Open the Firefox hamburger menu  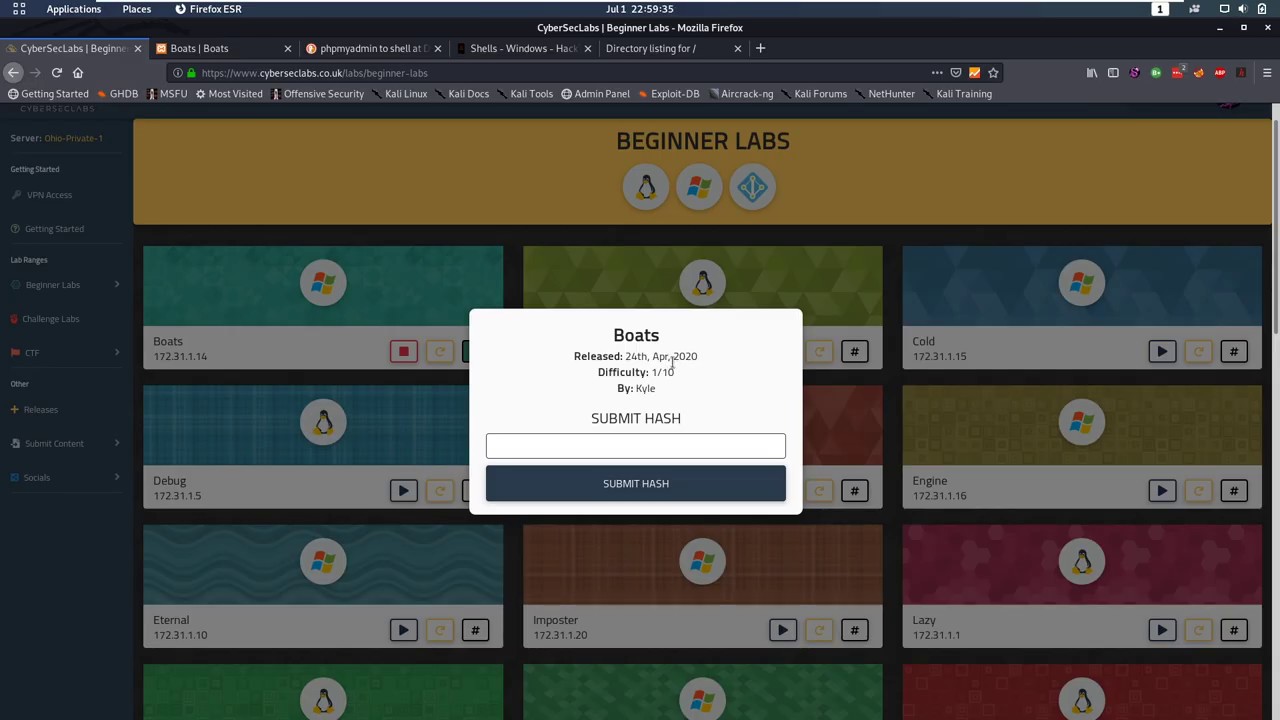point(1267,73)
